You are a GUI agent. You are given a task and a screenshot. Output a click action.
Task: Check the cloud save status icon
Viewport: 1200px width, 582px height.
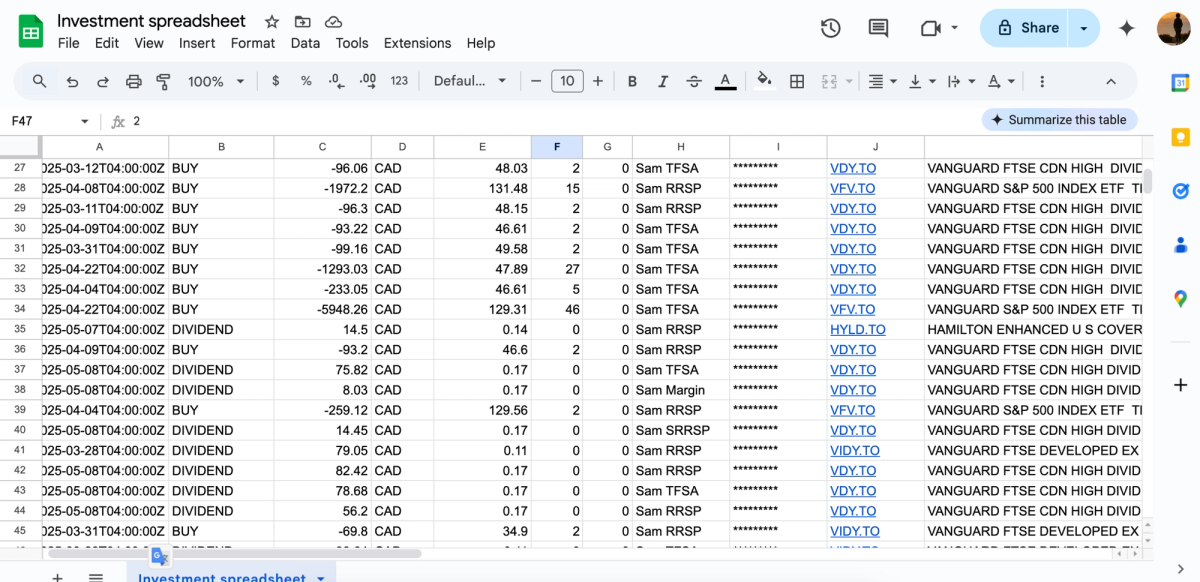334,22
